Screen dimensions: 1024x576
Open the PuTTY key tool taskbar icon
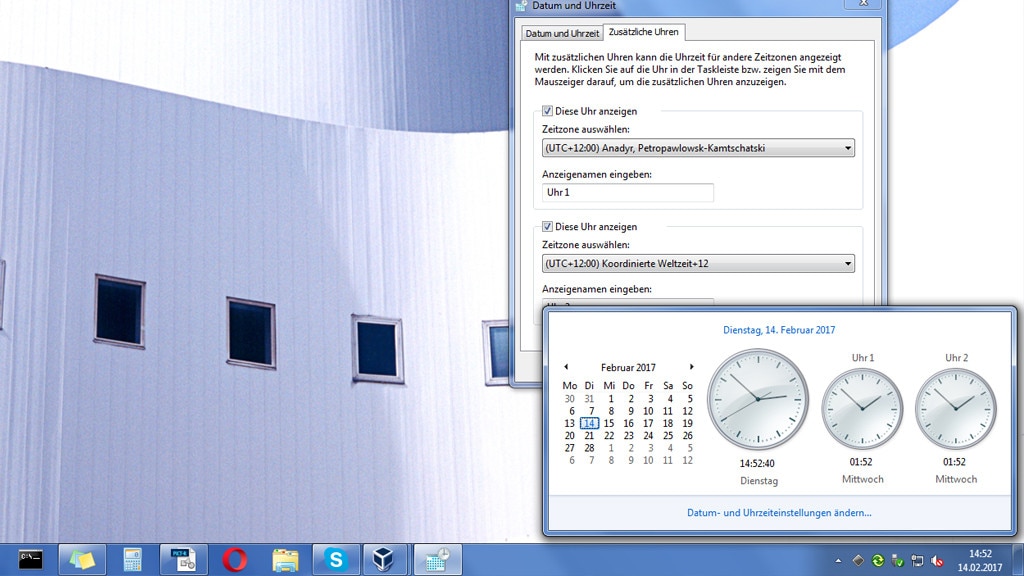pos(184,560)
